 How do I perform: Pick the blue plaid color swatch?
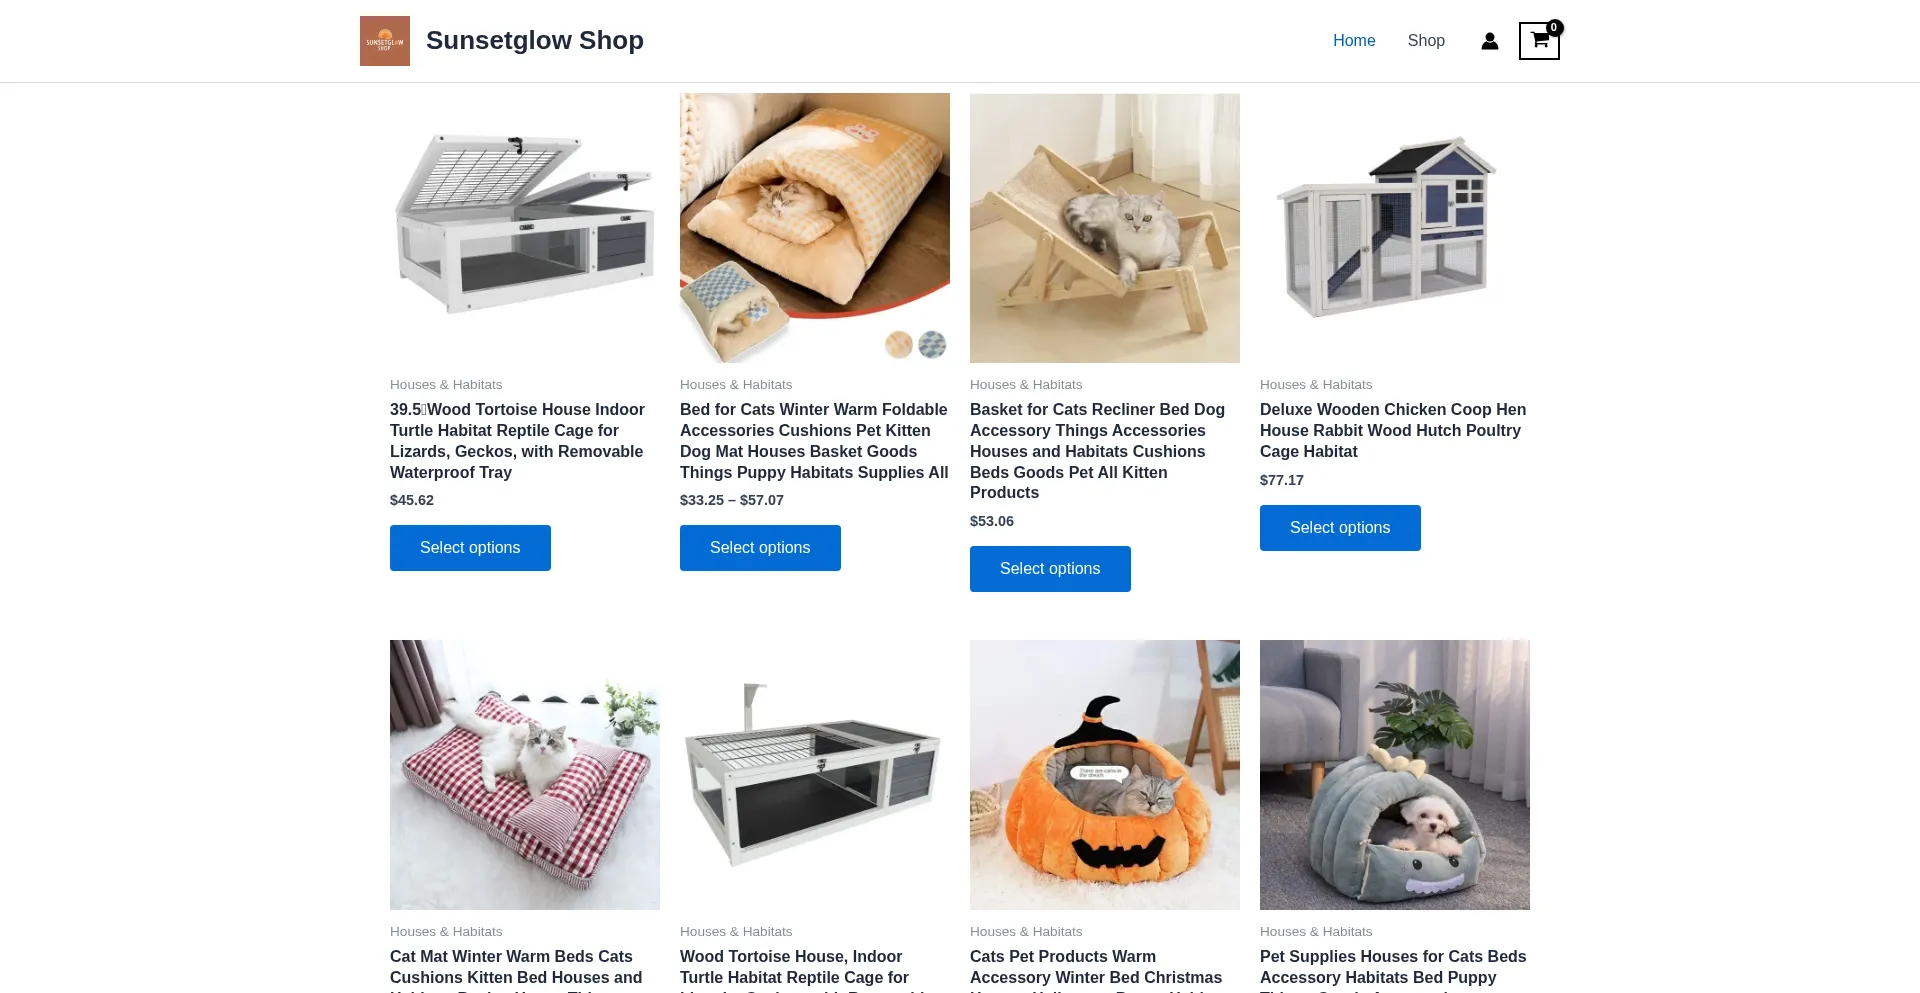pyautogui.click(x=932, y=345)
